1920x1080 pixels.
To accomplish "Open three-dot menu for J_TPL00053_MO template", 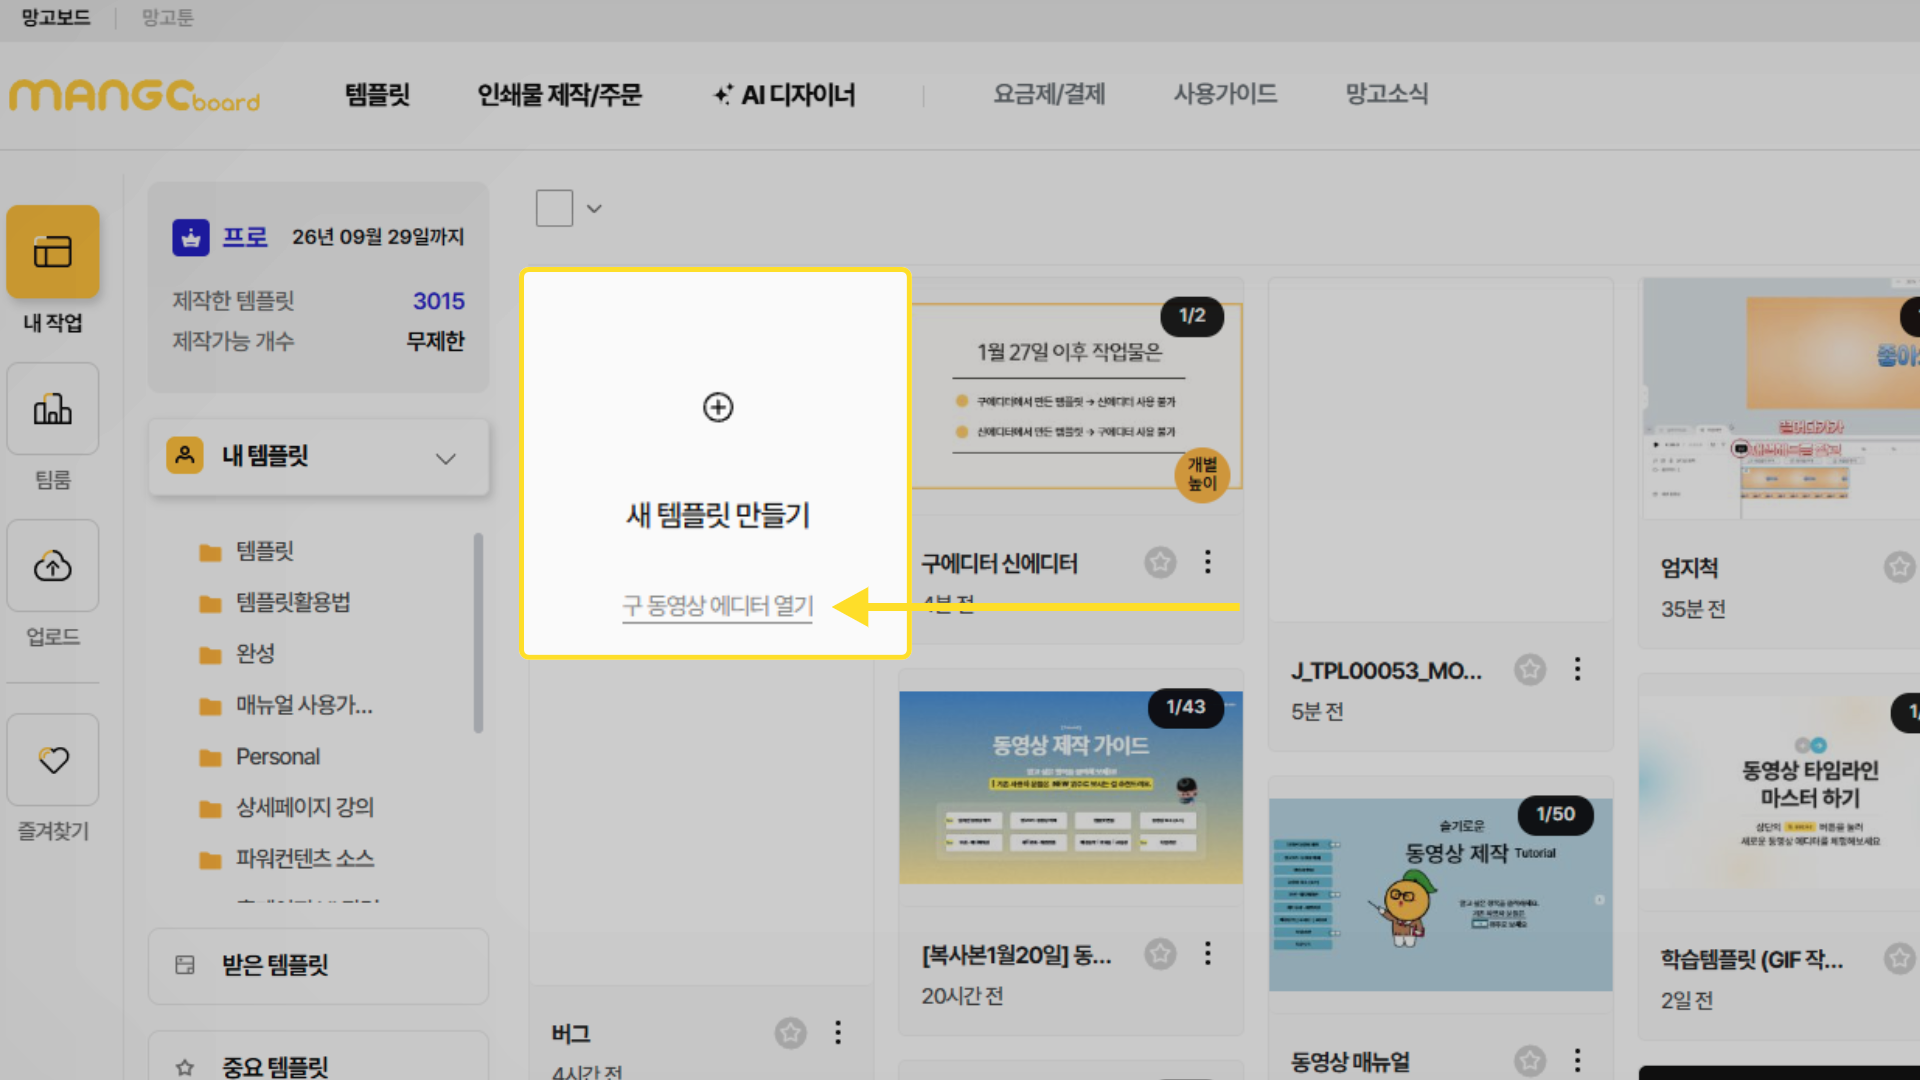I will point(1577,669).
